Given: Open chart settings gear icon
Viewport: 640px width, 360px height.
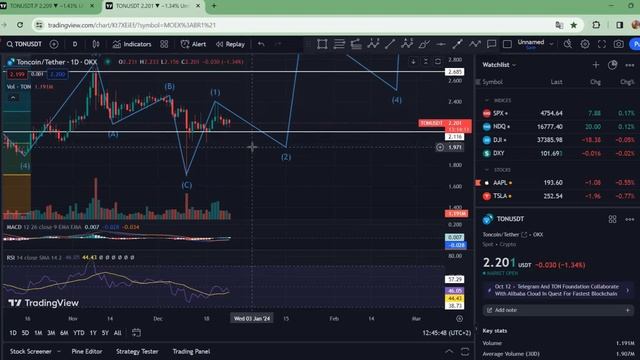Looking at the screenshot, I should point(585,44).
